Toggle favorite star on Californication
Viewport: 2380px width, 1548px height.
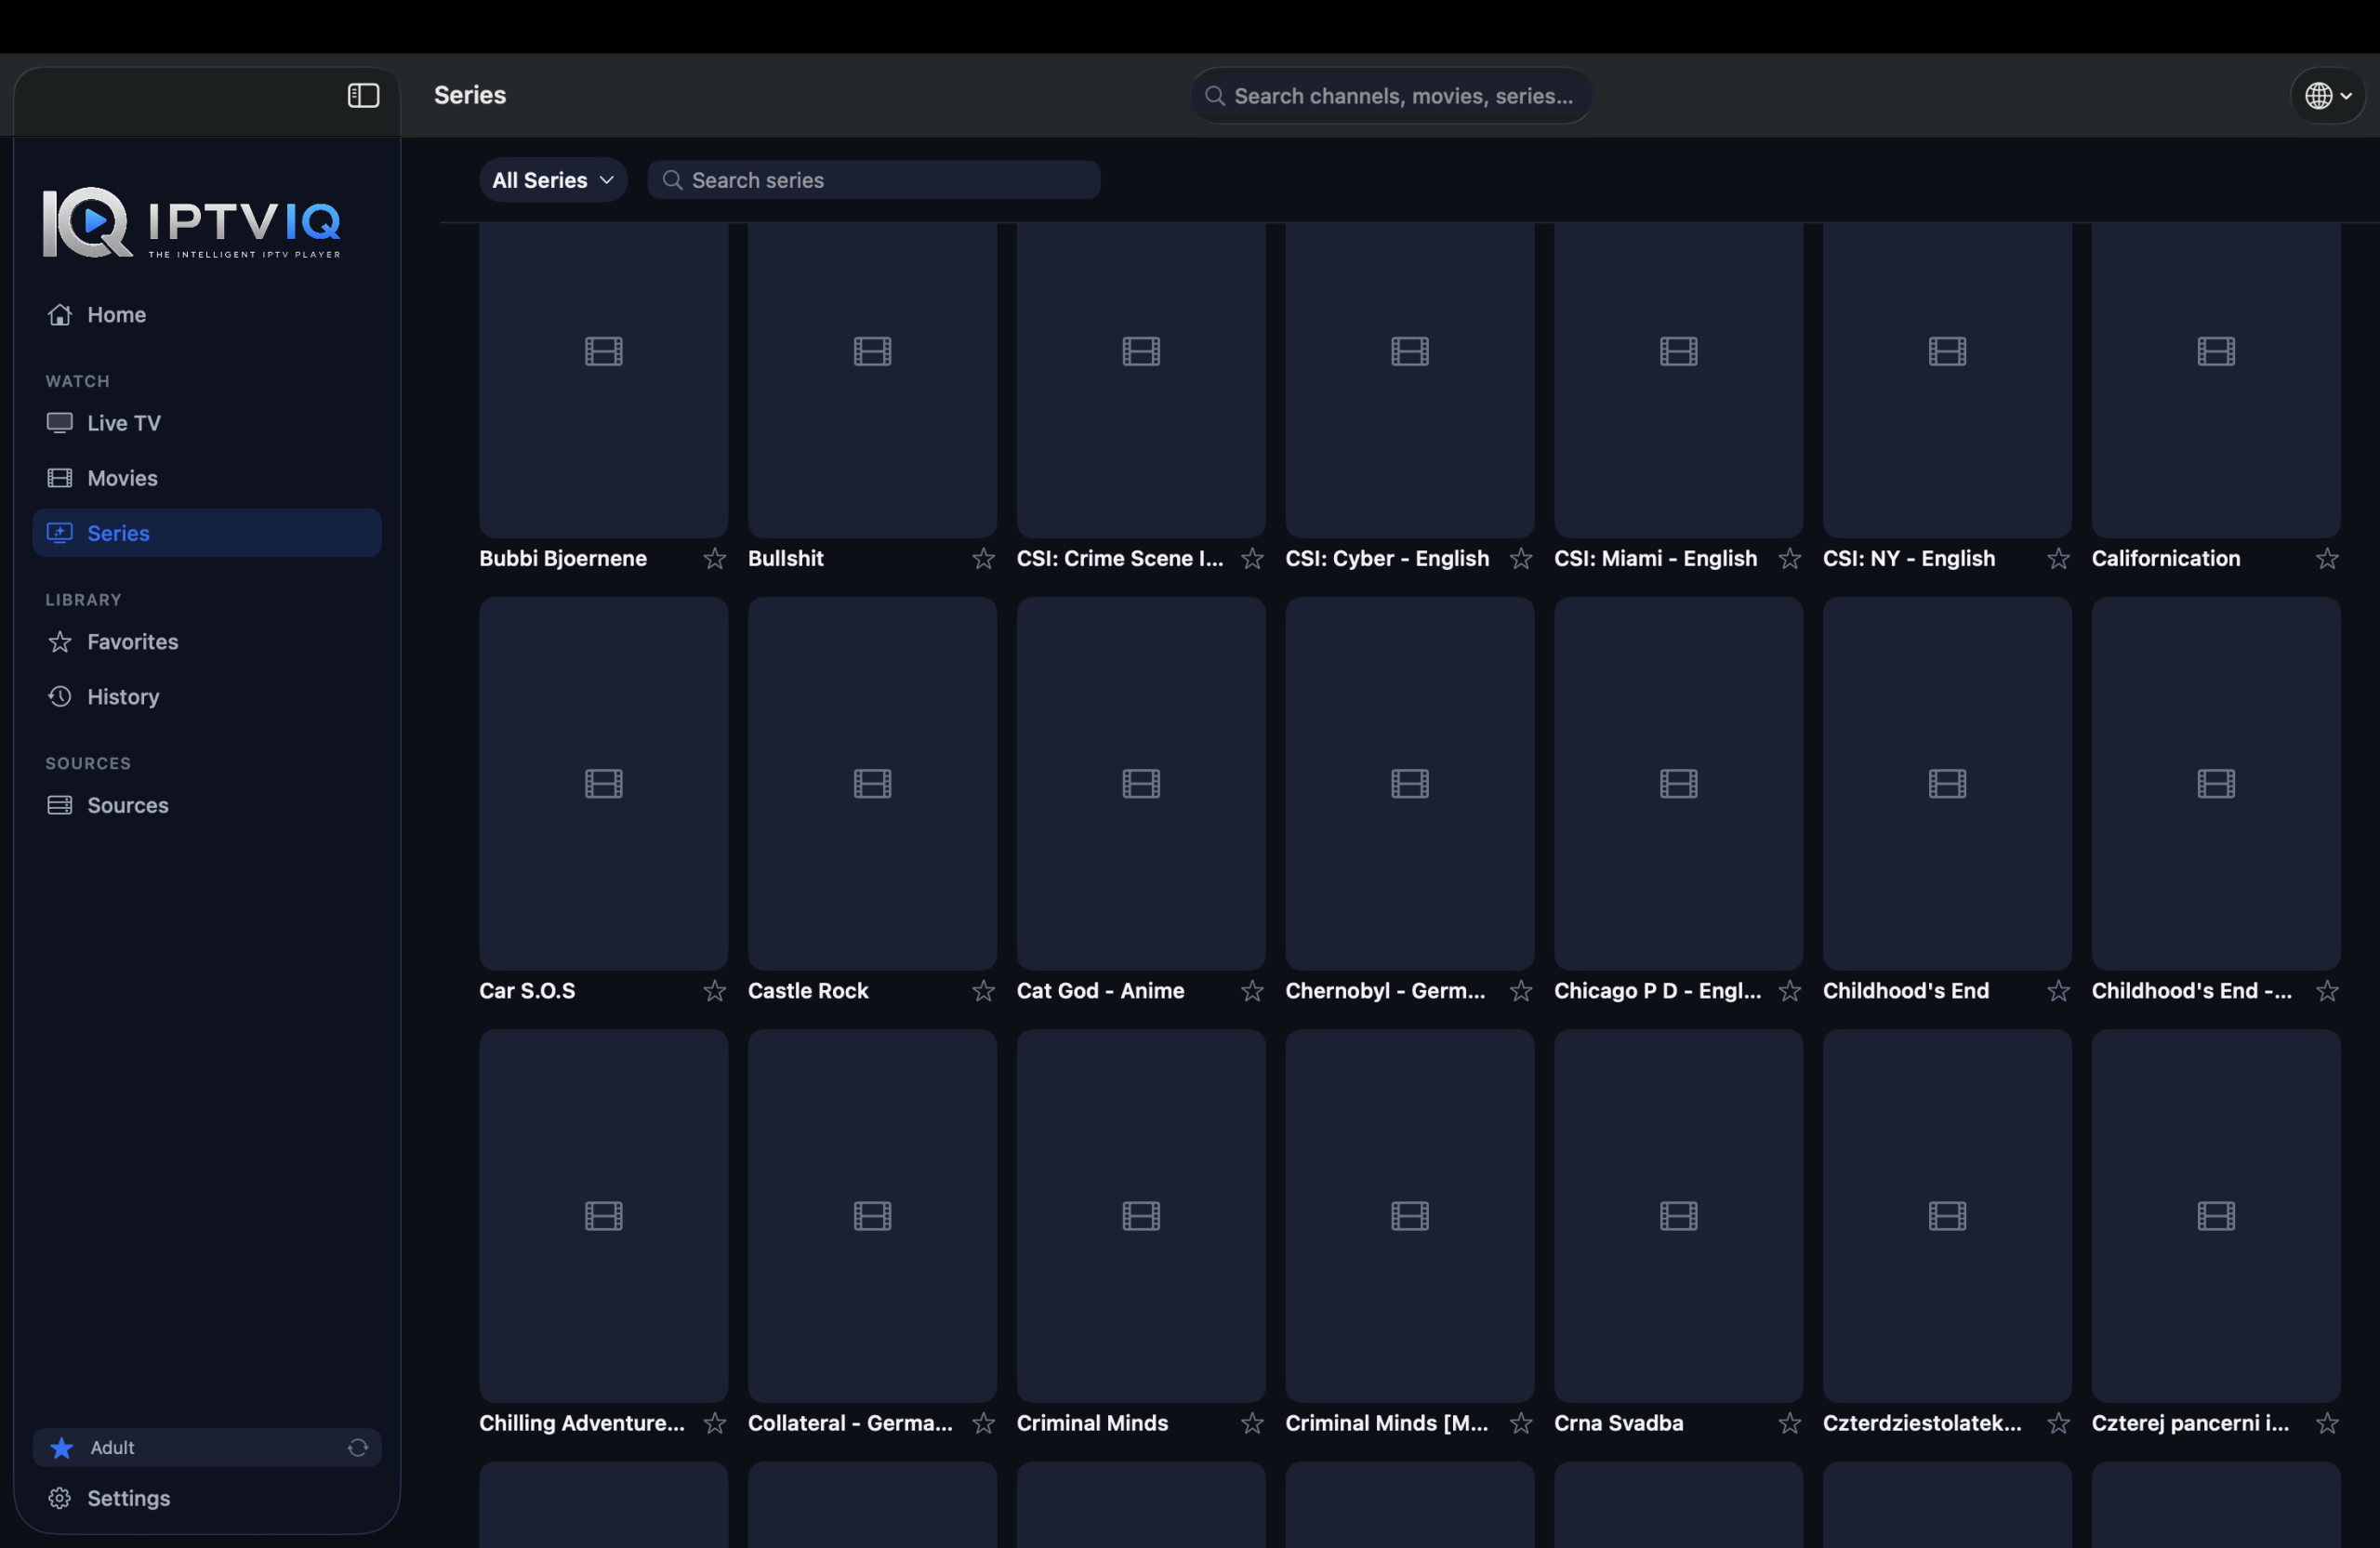point(2327,559)
